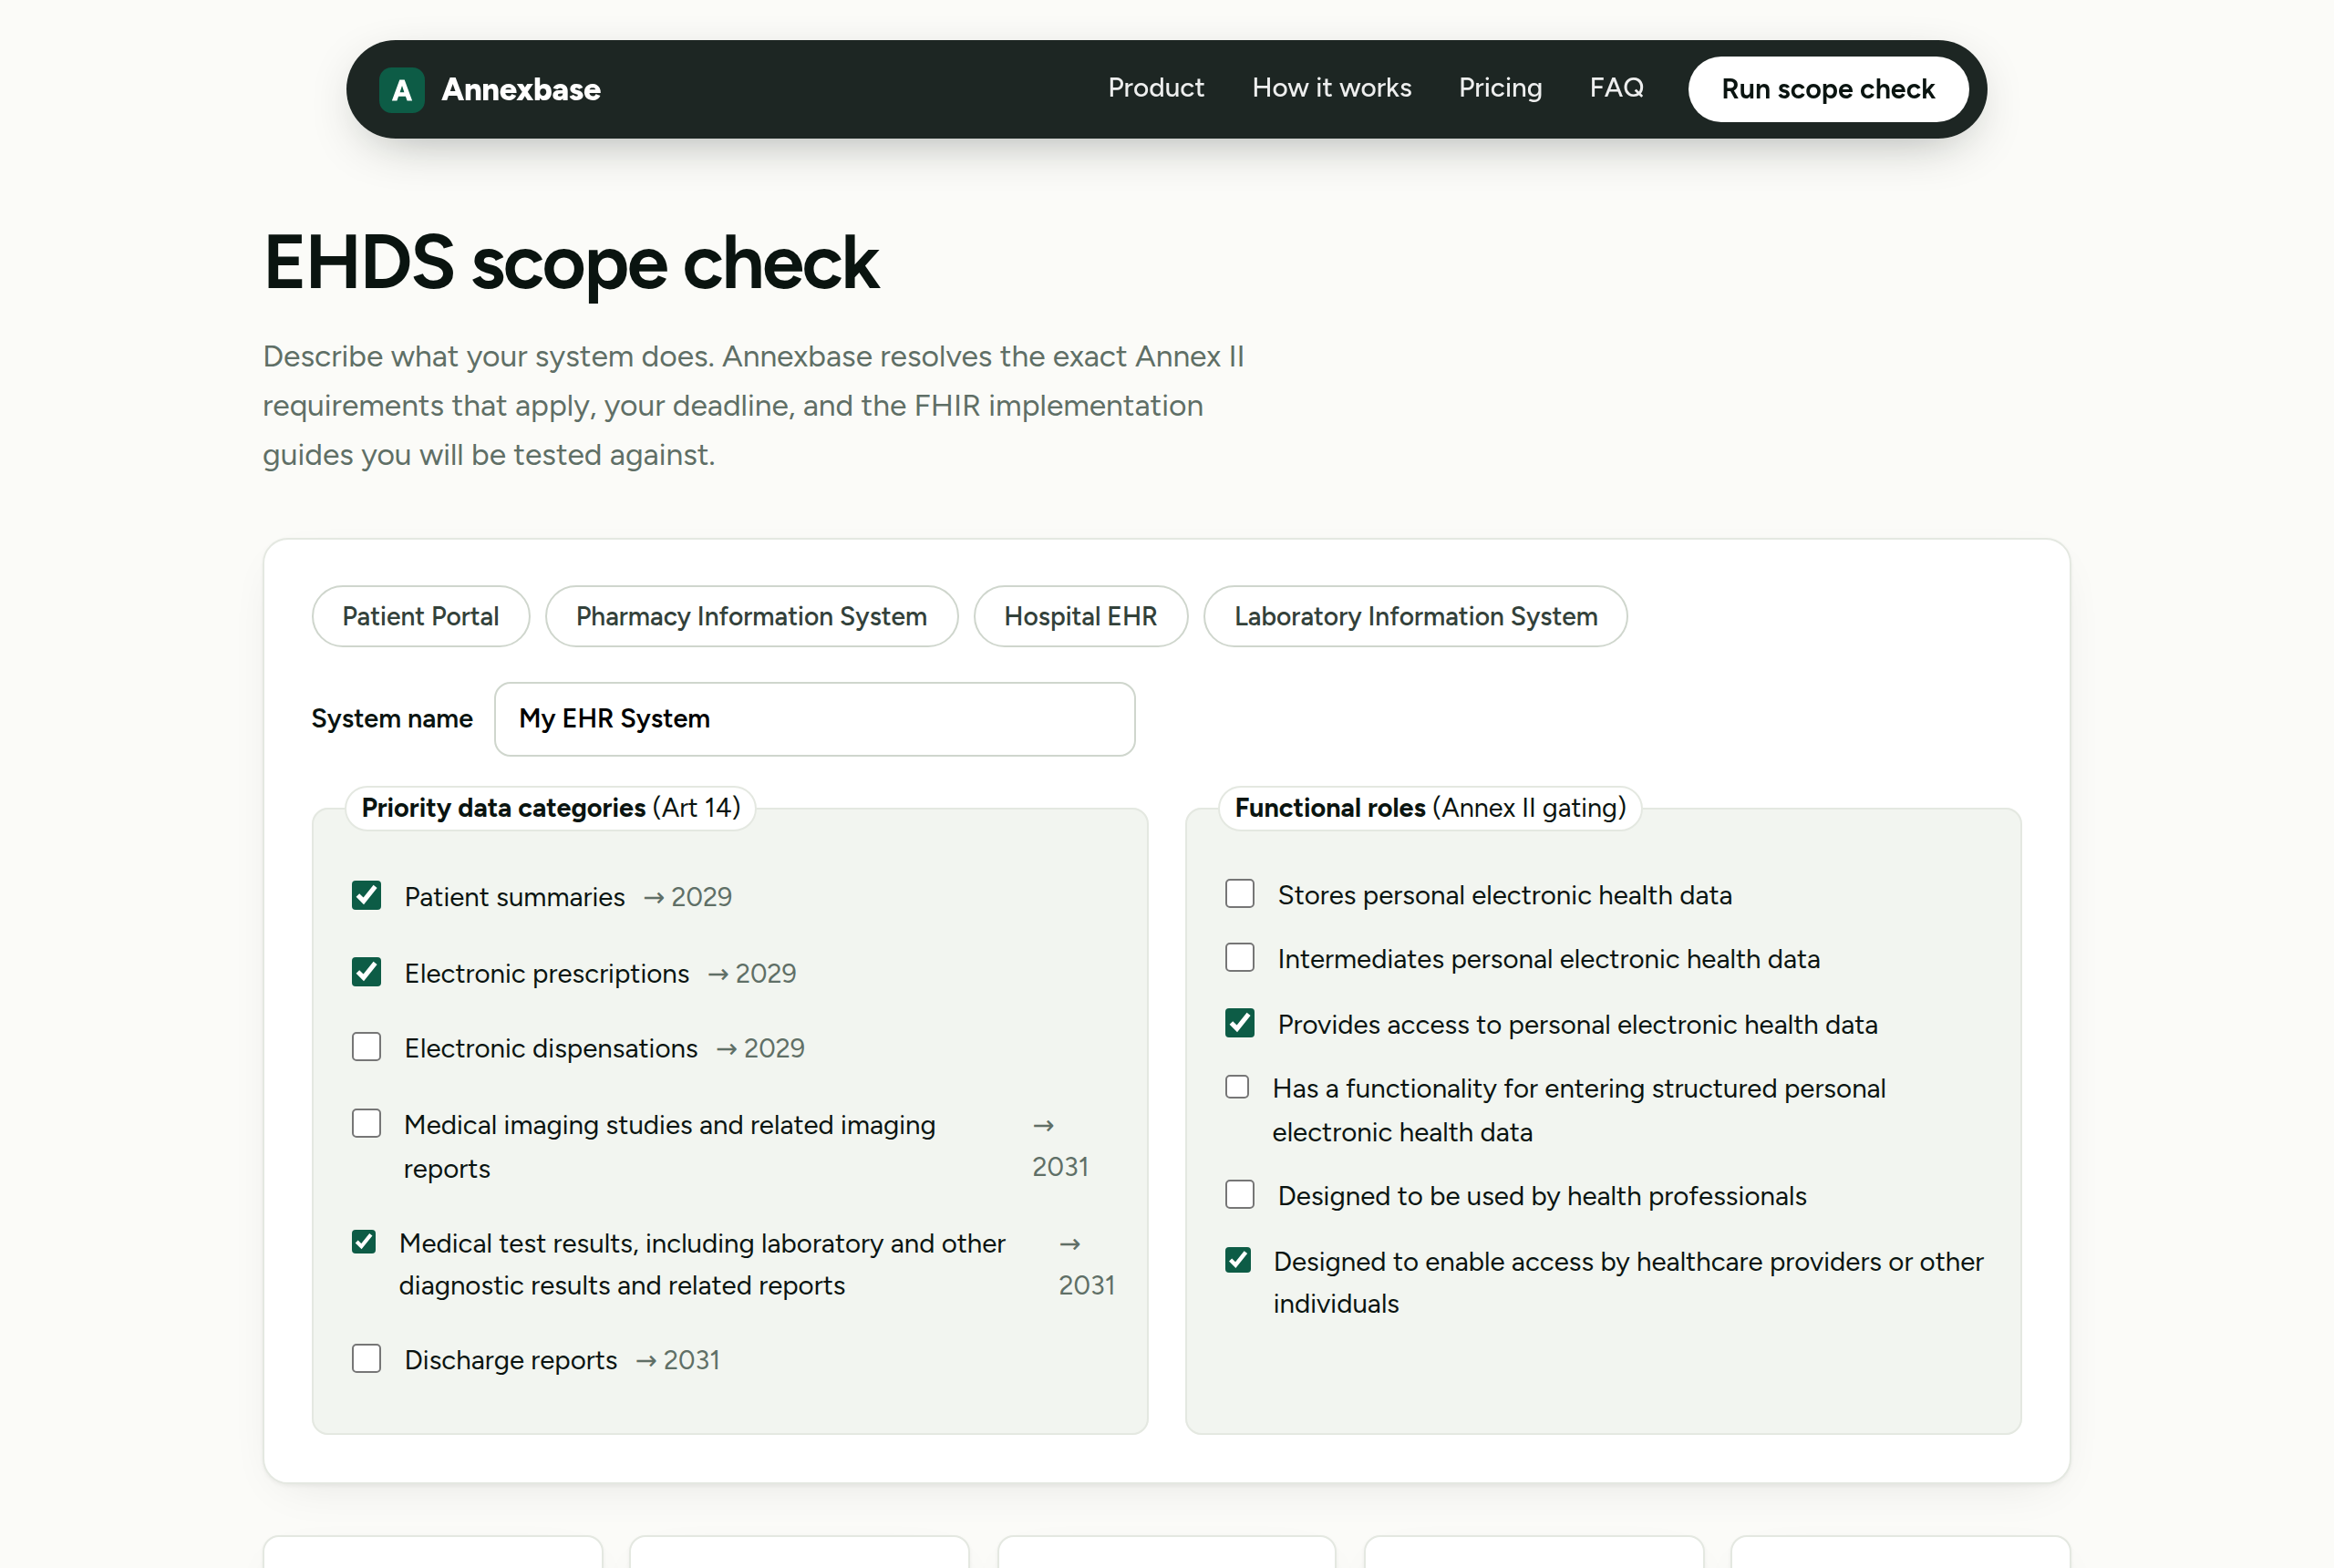This screenshot has height=1568, width=2334.
Task: Check Designed to be used by health professionals
Action: [1240, 1195]
